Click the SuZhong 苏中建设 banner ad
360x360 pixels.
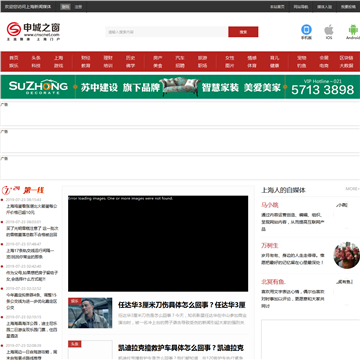pyautogui.click(x=180, y=87)
